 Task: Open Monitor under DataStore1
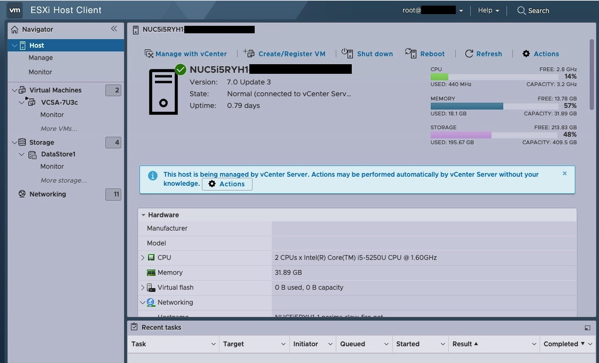52,167
